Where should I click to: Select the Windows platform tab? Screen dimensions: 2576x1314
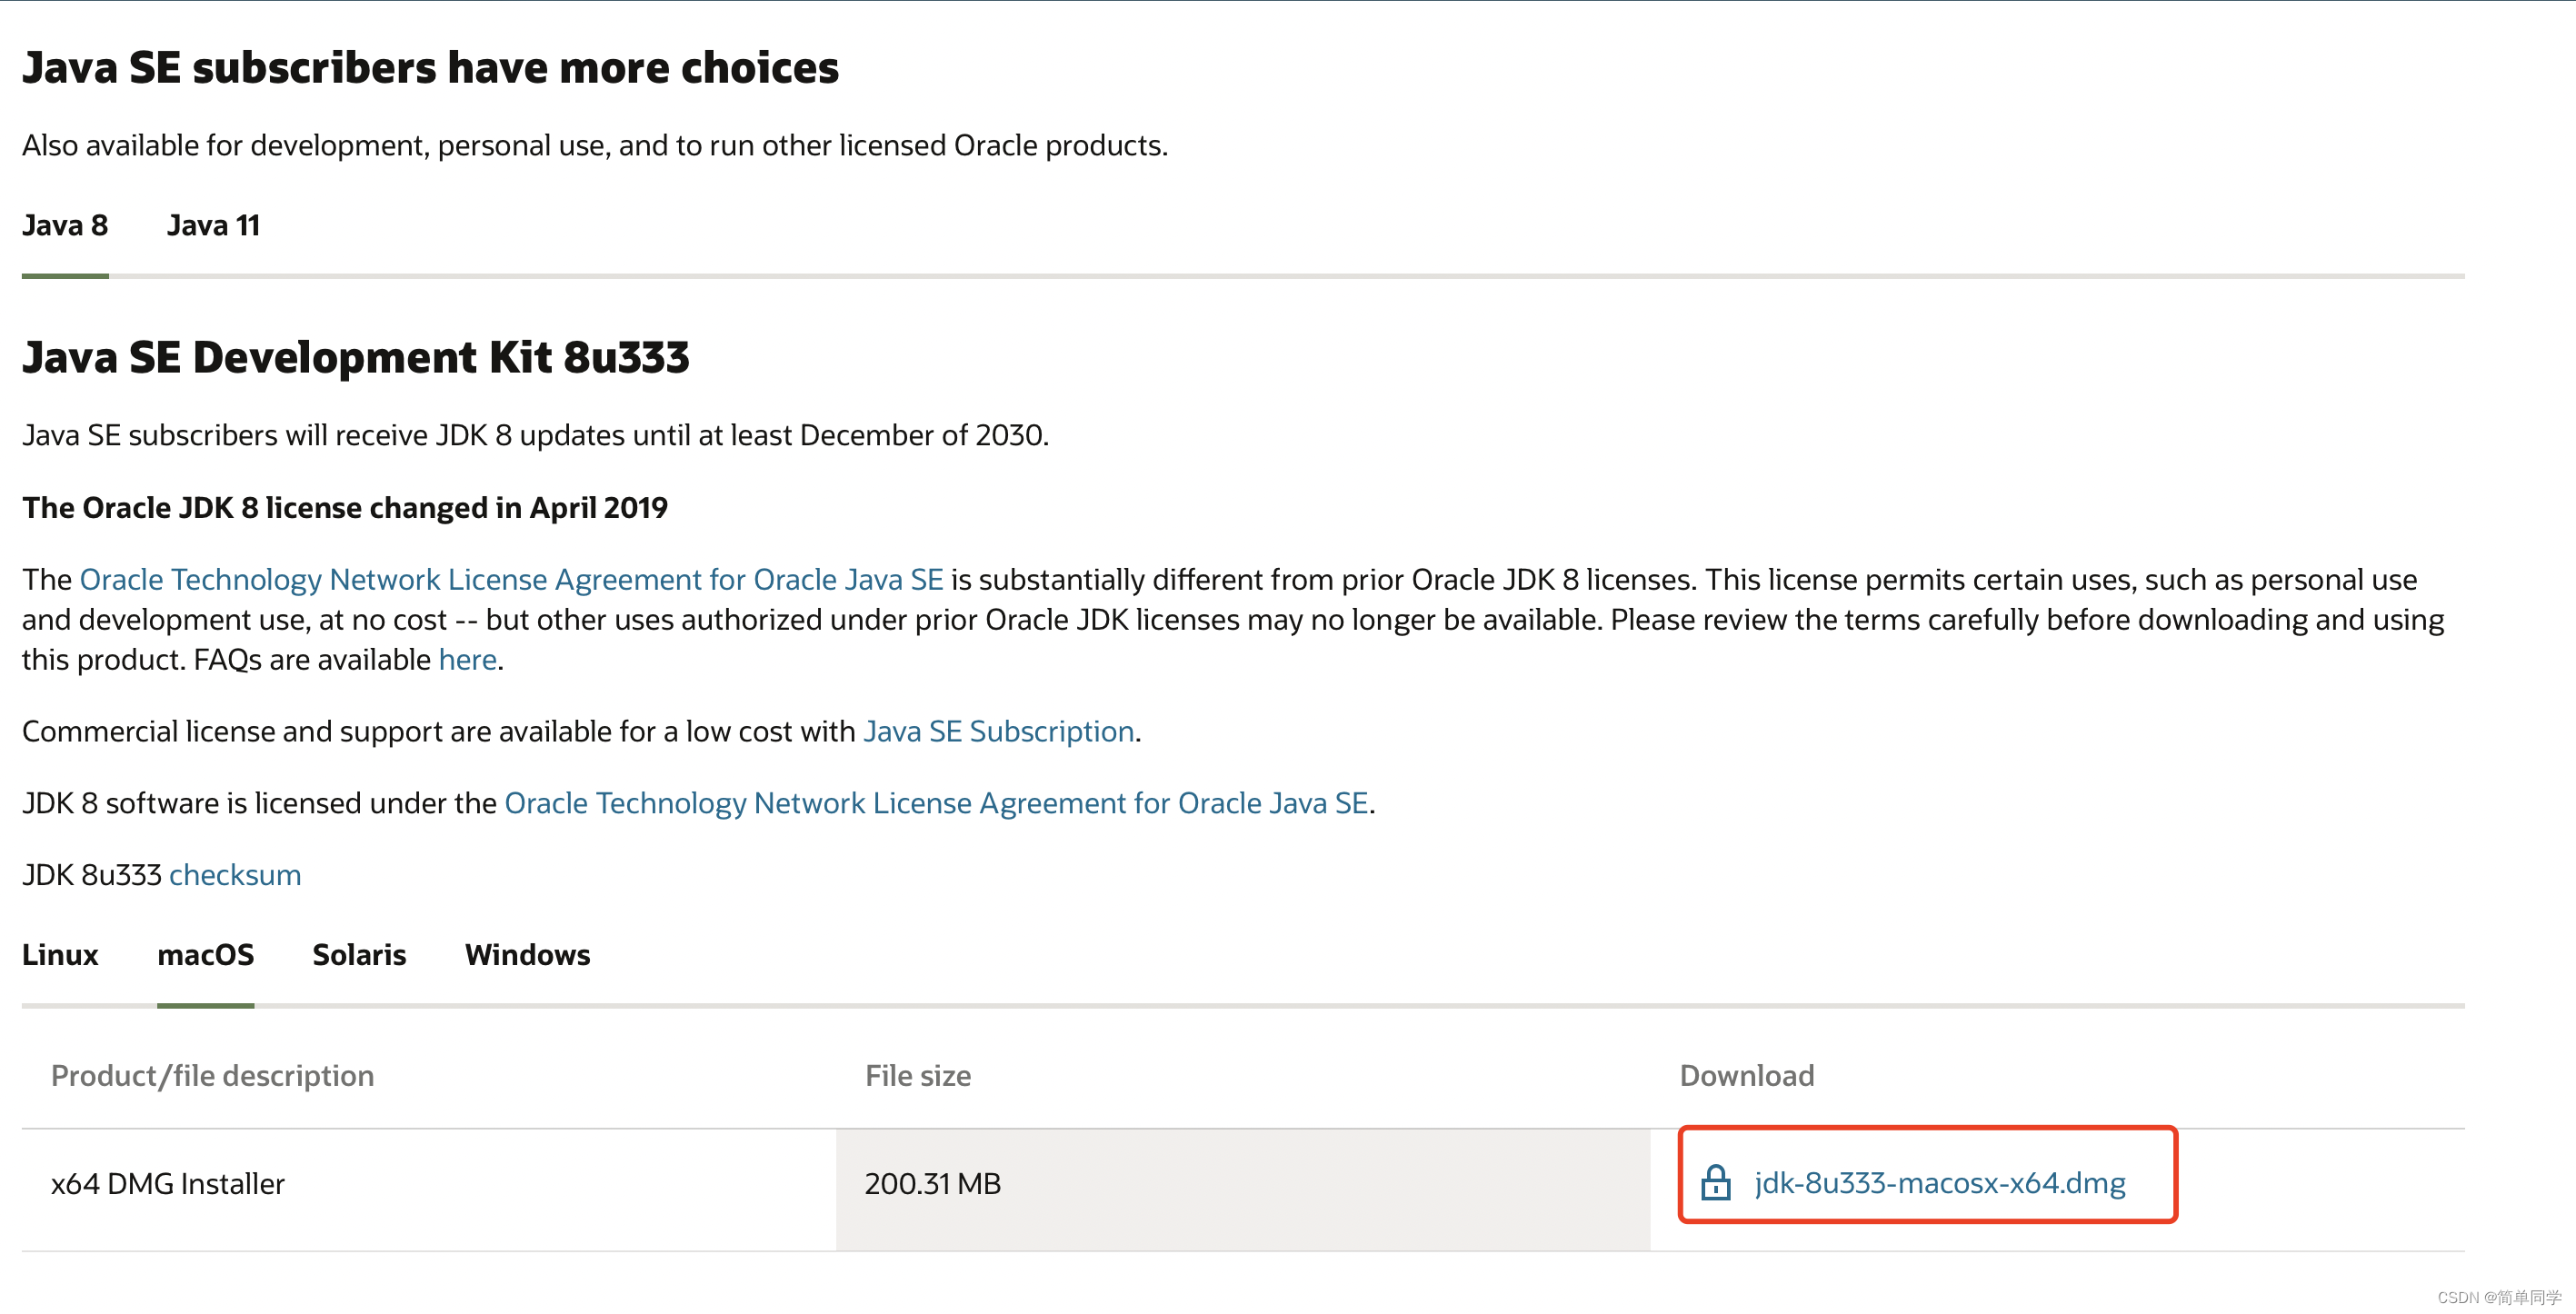coord(527,955)
